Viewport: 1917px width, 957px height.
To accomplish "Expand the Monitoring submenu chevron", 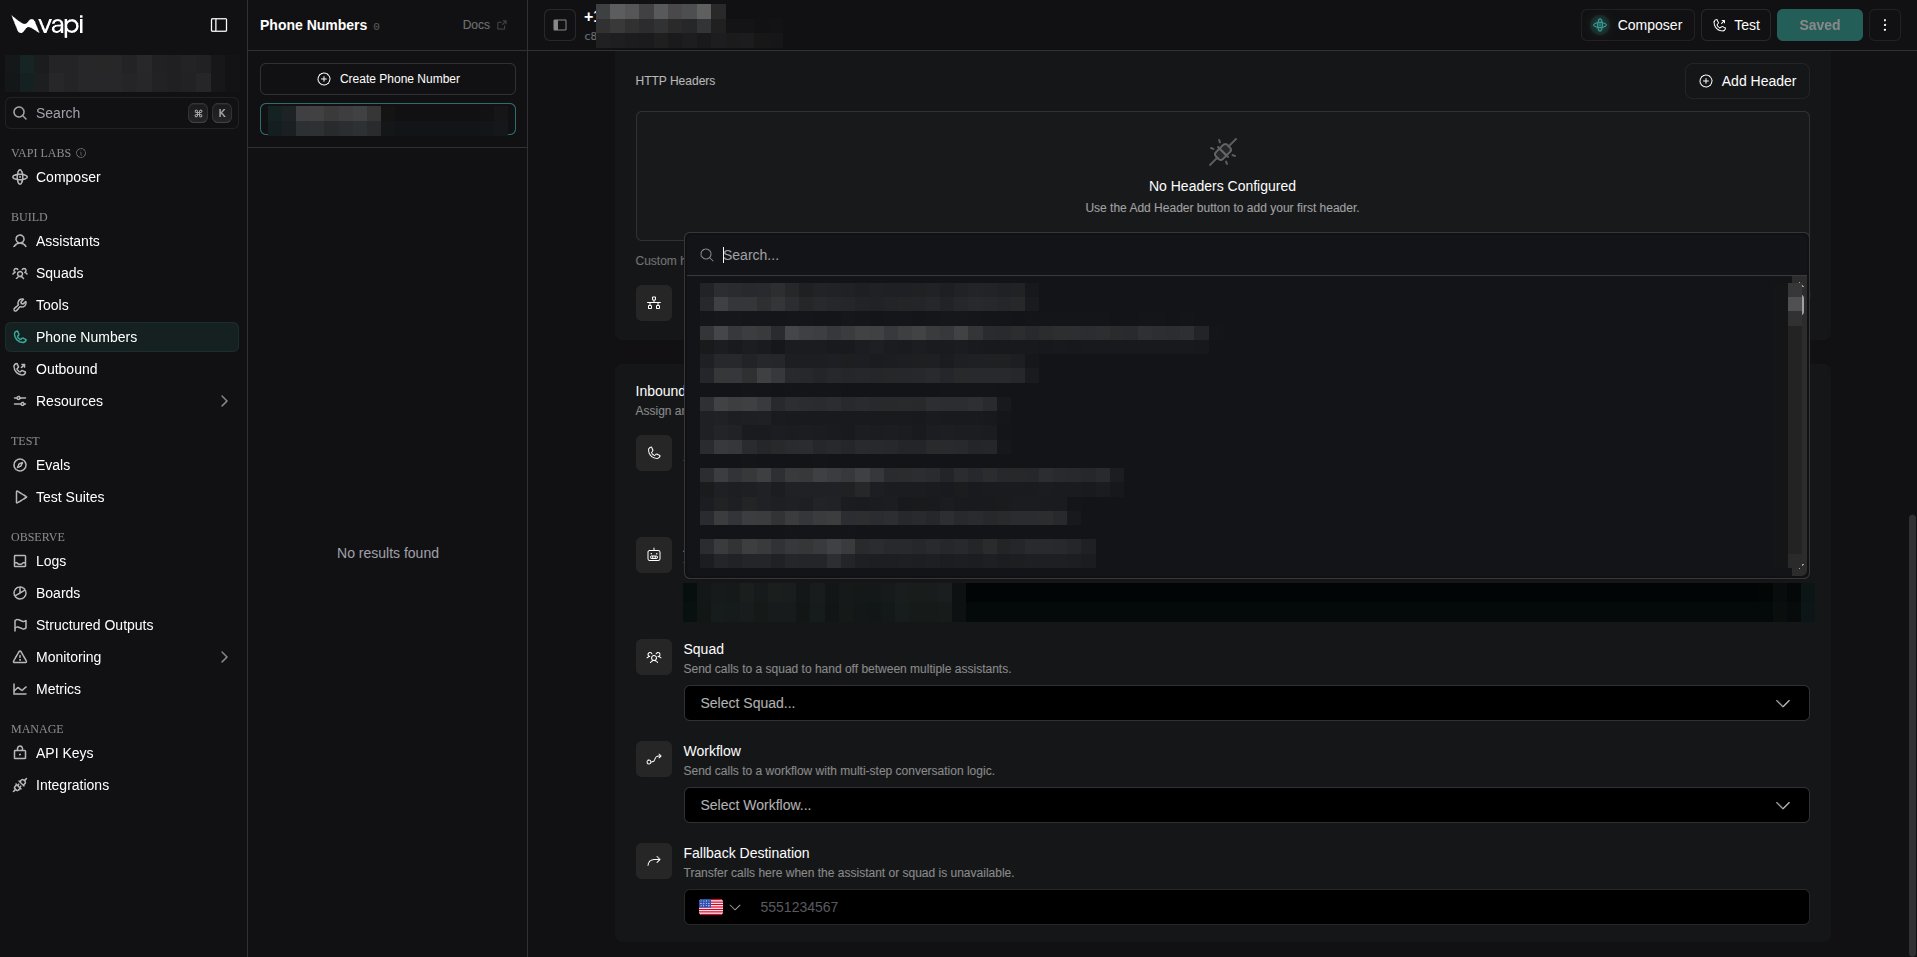I will (224, 657).
